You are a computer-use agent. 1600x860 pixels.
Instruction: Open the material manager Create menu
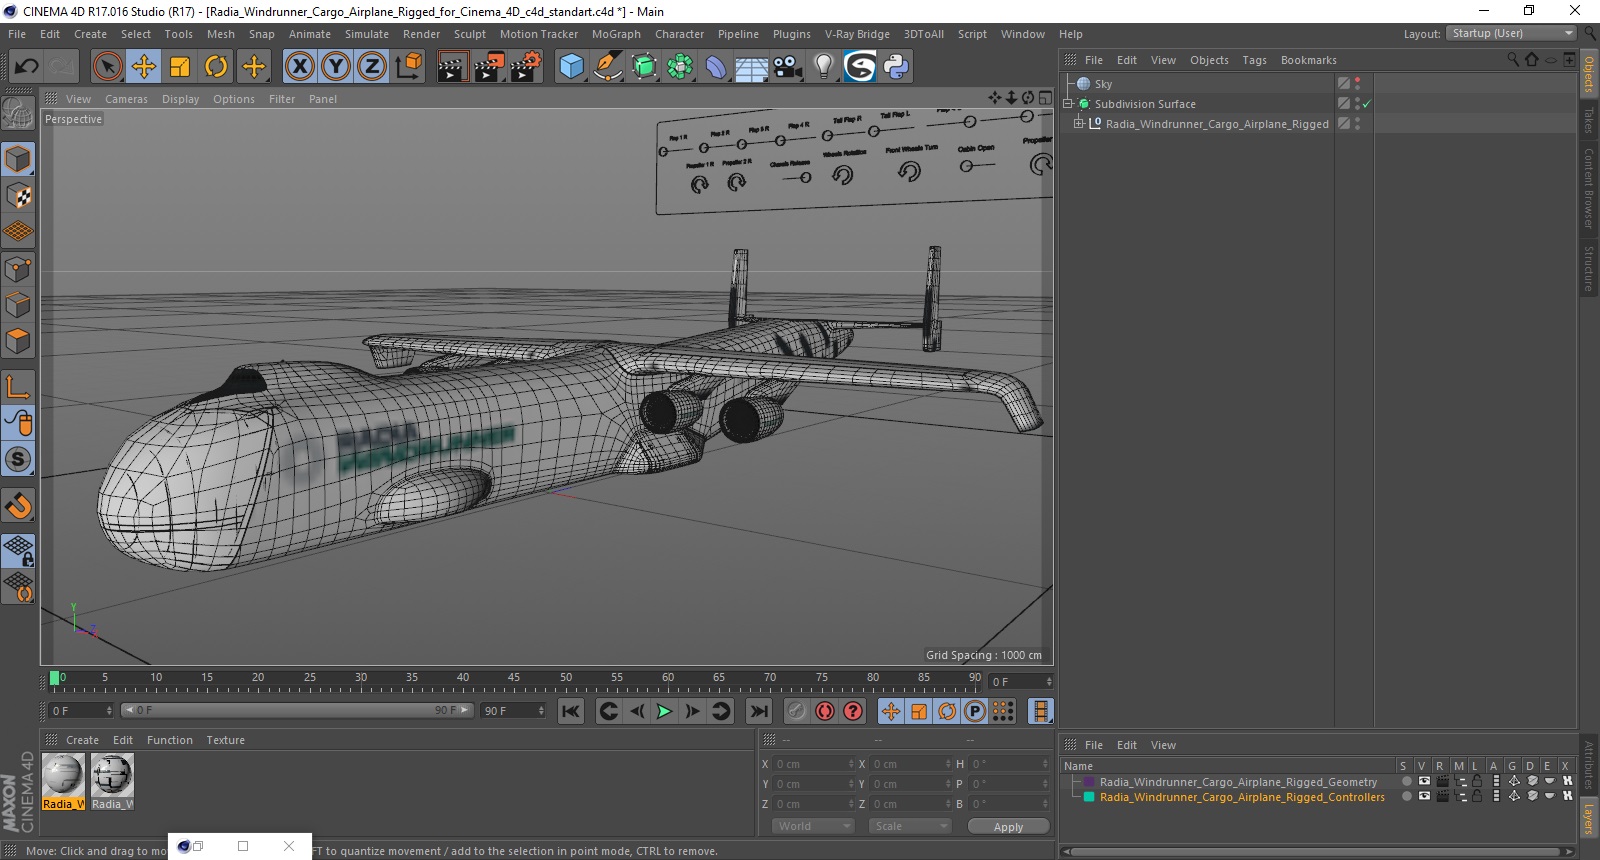[82, 740]
